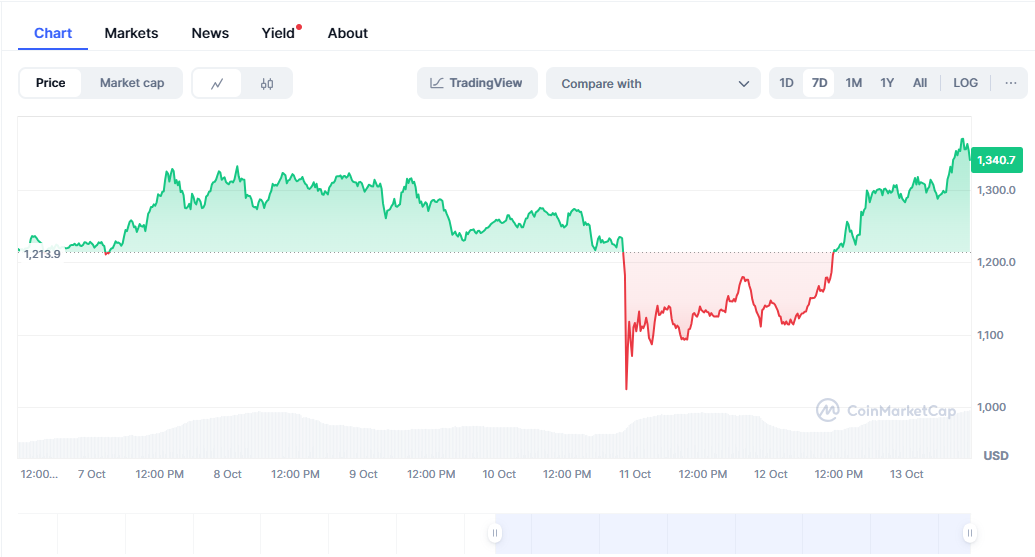Click the red dot on the Yield tab
The width and height of the screenshot is (1035, 557).
[x=299, y=27]
